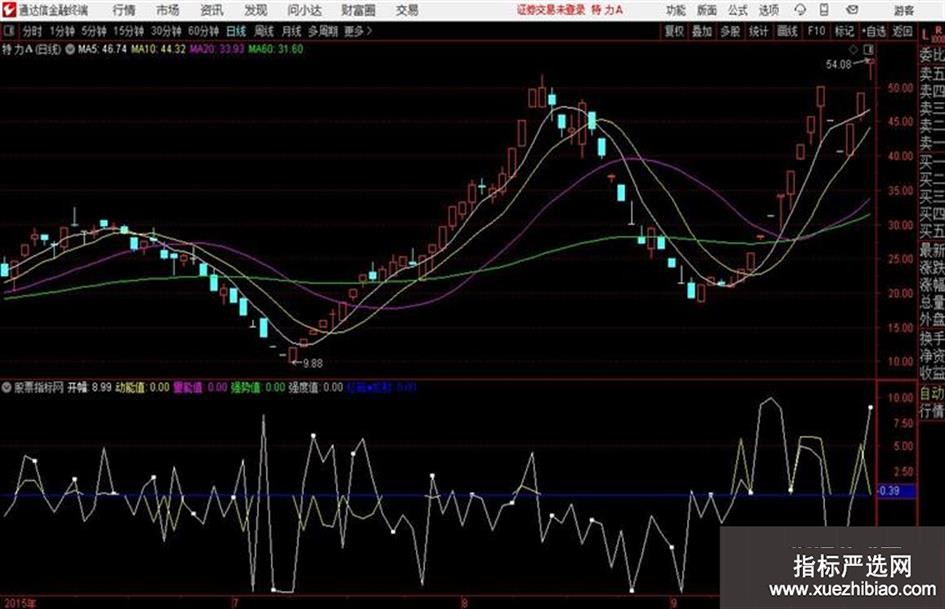Select the 周线 weekly chart tab
Image resolution: width=945 pixels, height=609 pixels.
point(264,31)
